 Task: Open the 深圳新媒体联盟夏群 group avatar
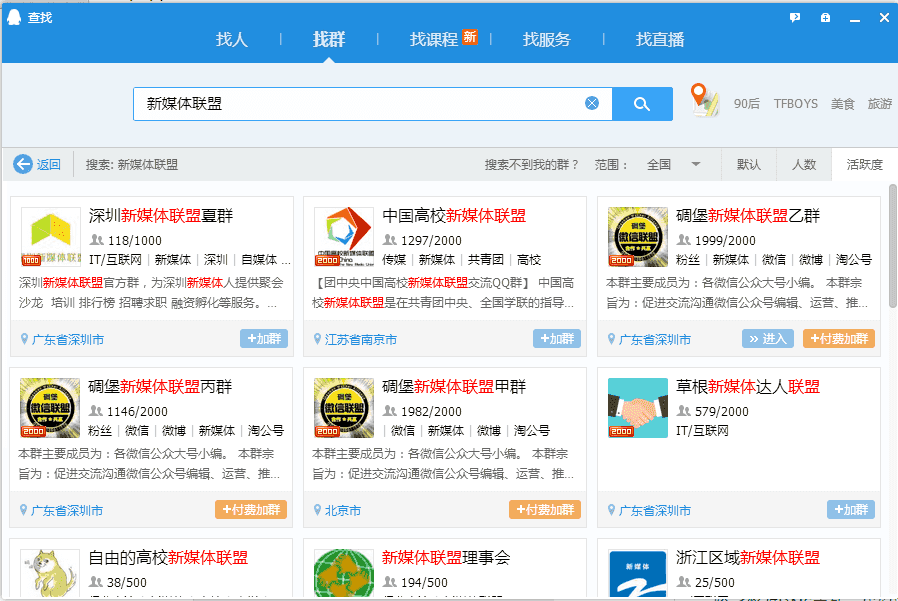click(50, 238)
